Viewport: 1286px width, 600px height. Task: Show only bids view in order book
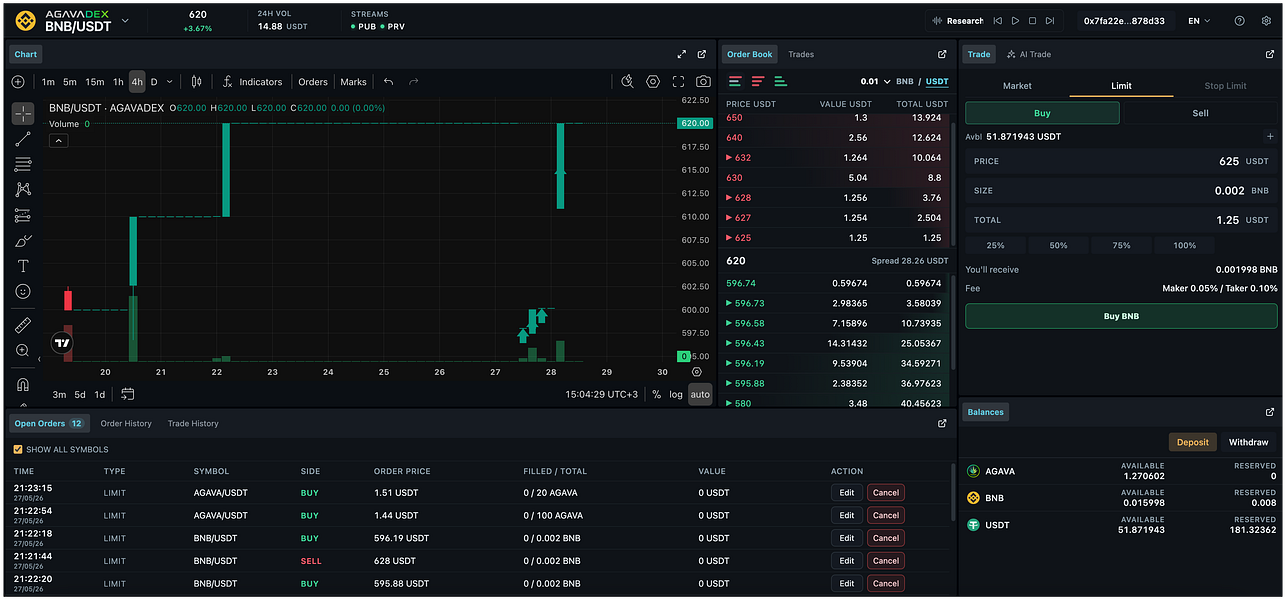(x=781, y=82)
